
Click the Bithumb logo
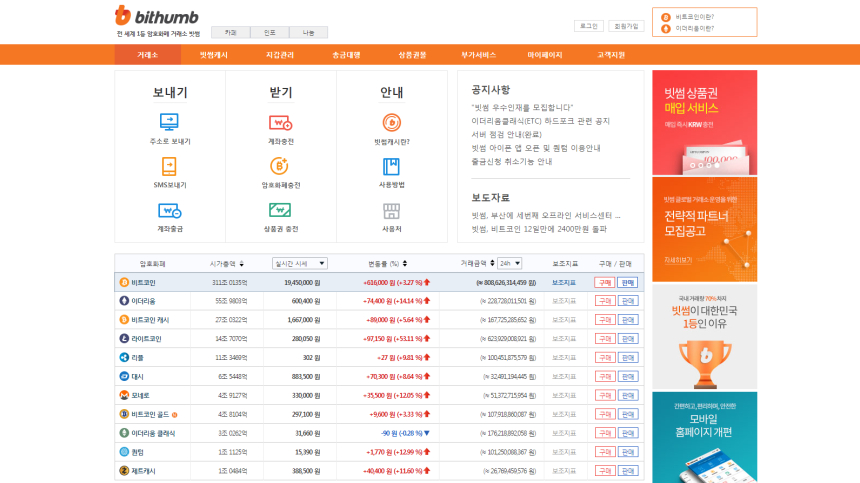[x=157, y=16]
